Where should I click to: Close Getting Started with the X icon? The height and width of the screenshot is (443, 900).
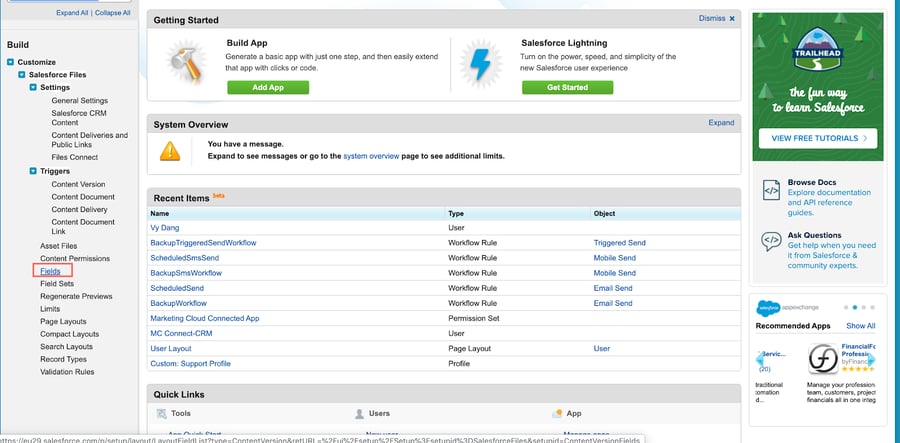pos(732,18)
